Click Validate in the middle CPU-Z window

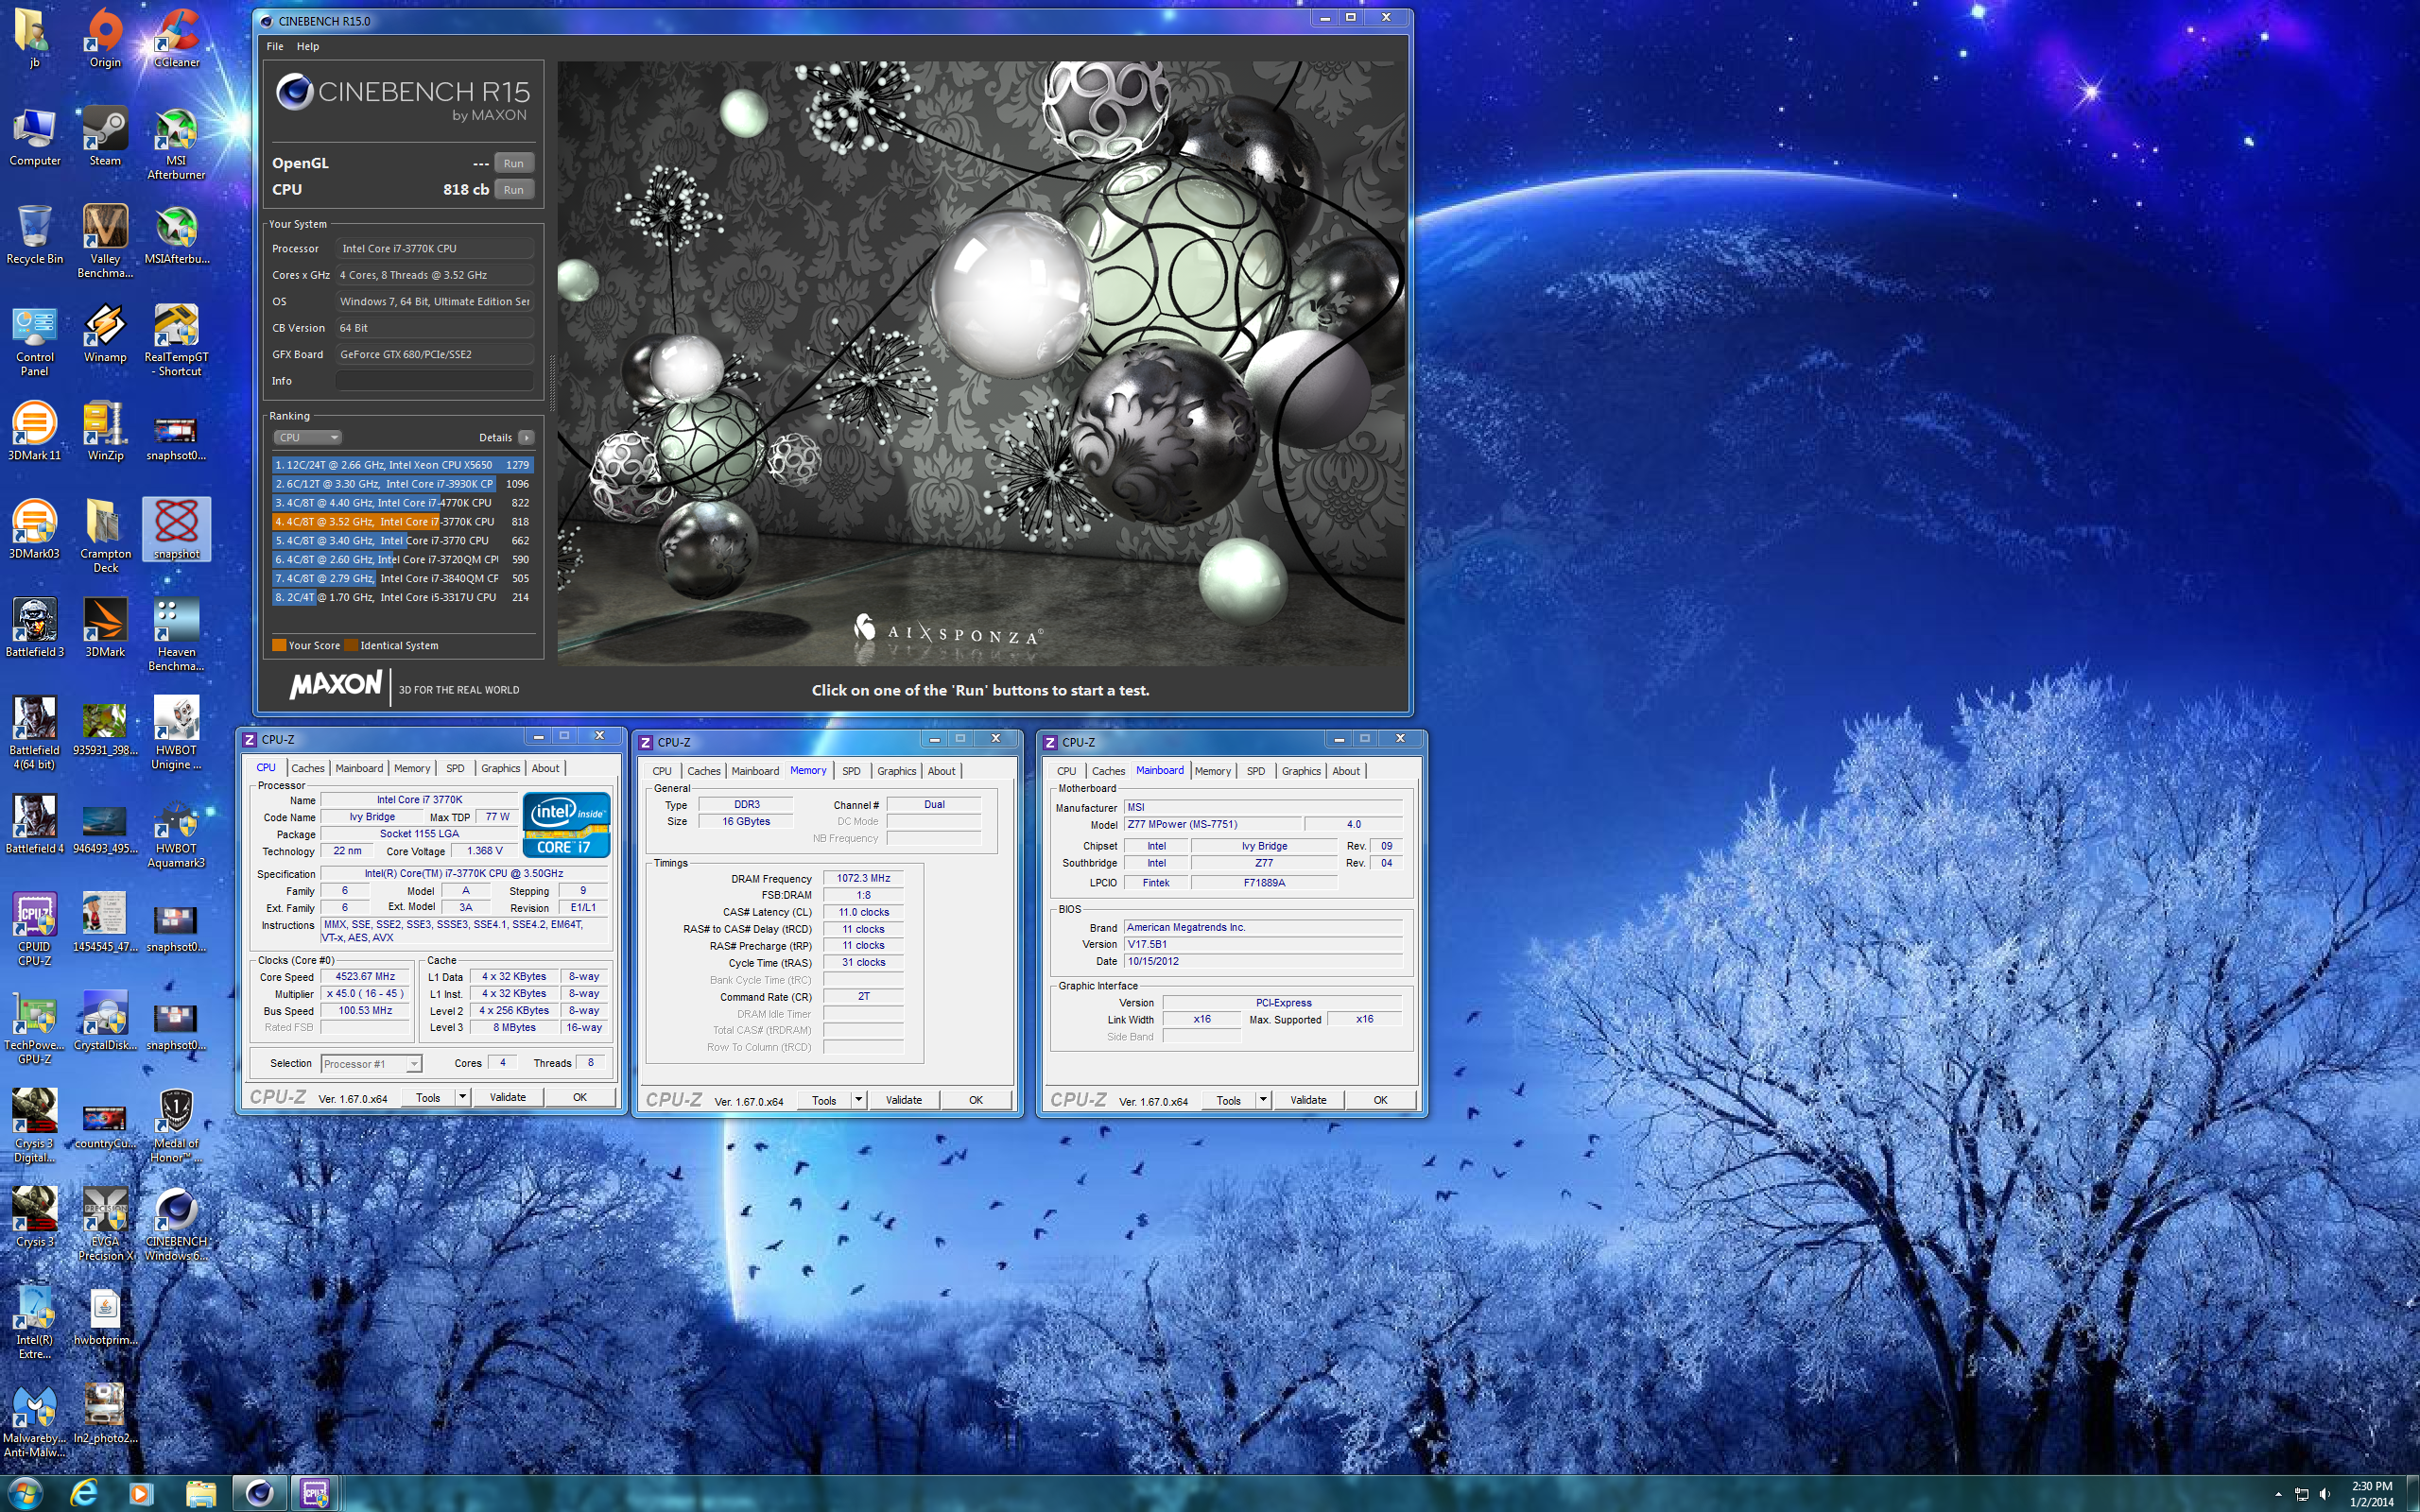coord(903,1100)
